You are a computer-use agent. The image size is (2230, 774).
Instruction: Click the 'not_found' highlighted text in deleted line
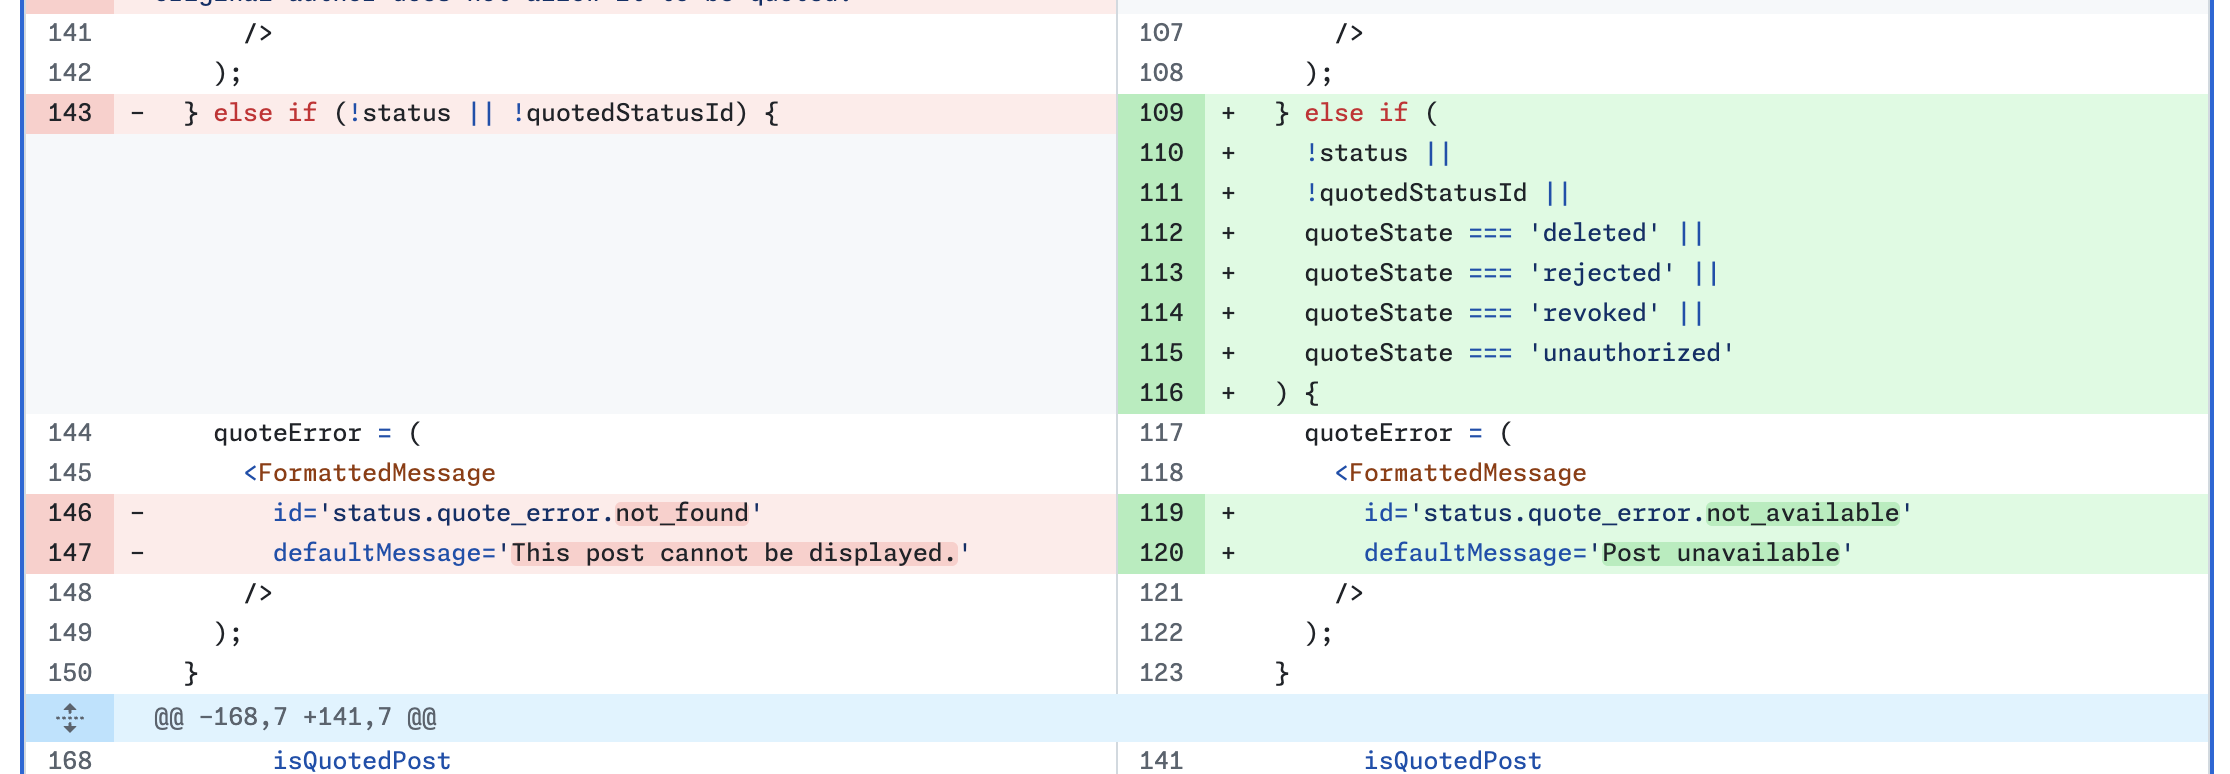682,513
